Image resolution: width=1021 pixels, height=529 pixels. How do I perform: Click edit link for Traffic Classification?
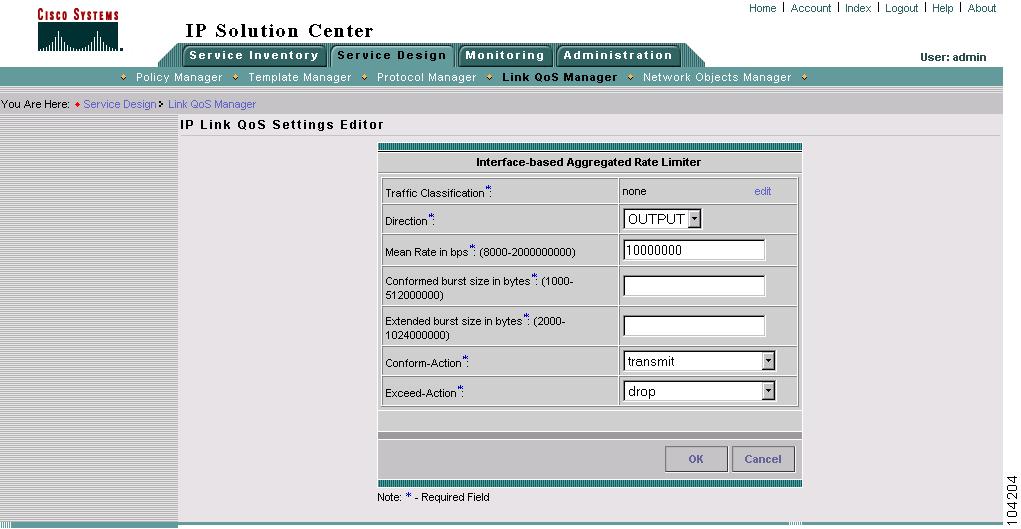[762, 192]
